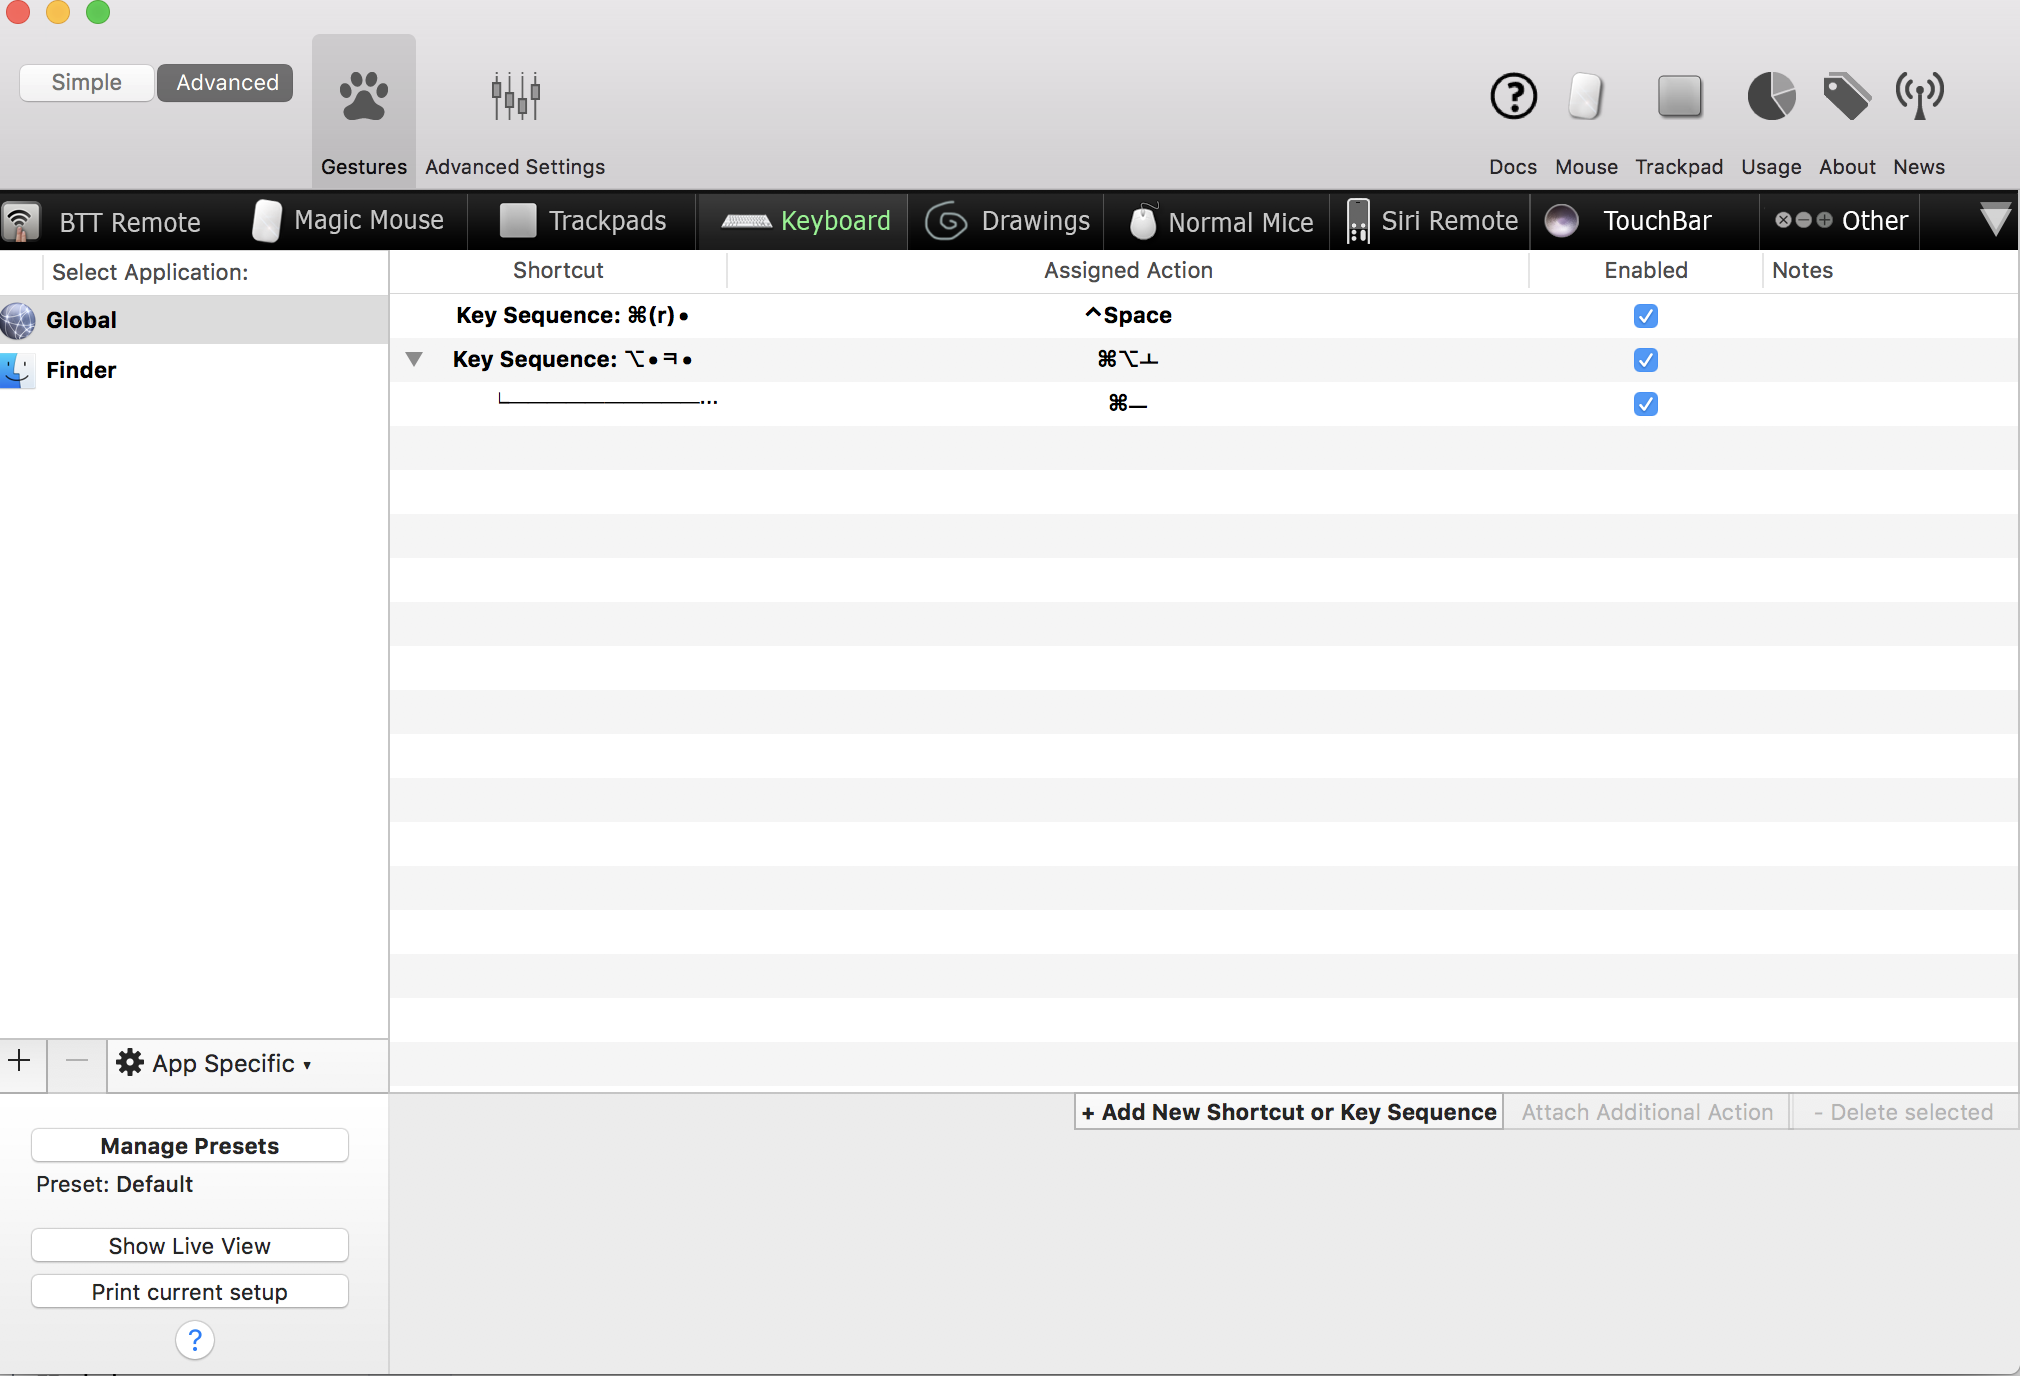Switch to Simple mode
Screen dimensions: 2020x1376
[87, 83]
